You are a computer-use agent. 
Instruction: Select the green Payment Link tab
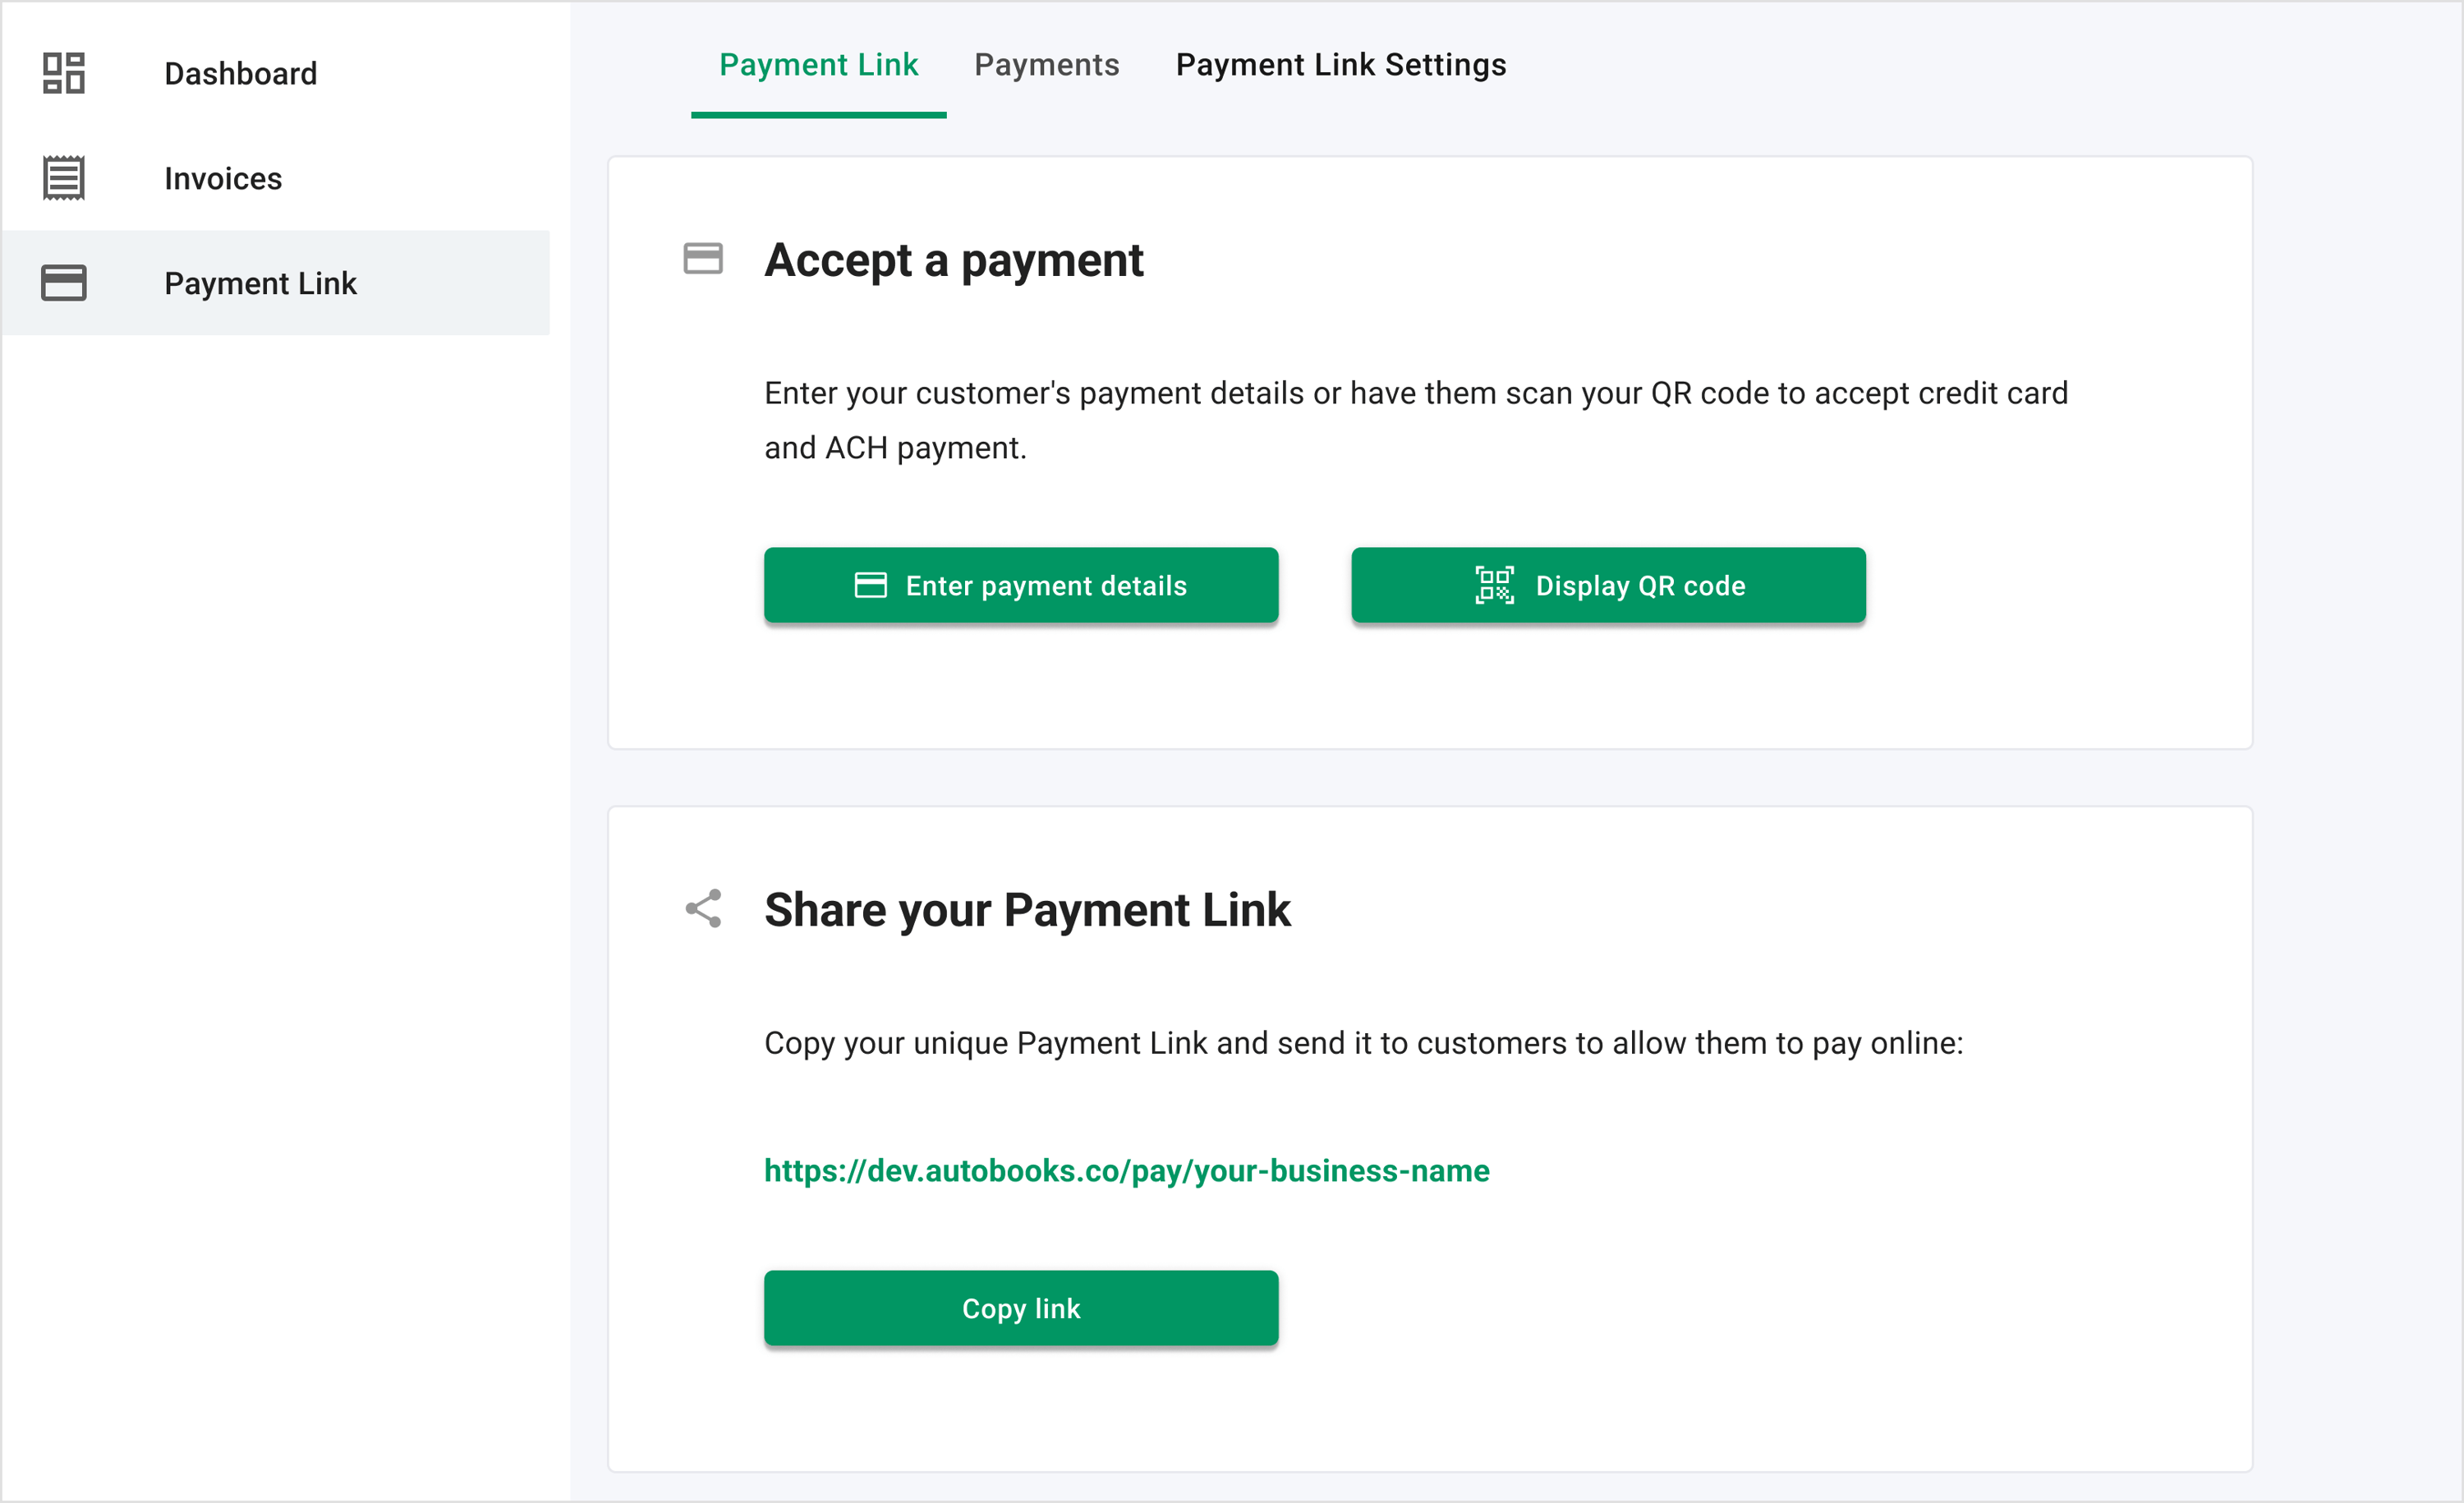(x=818, y=65)
